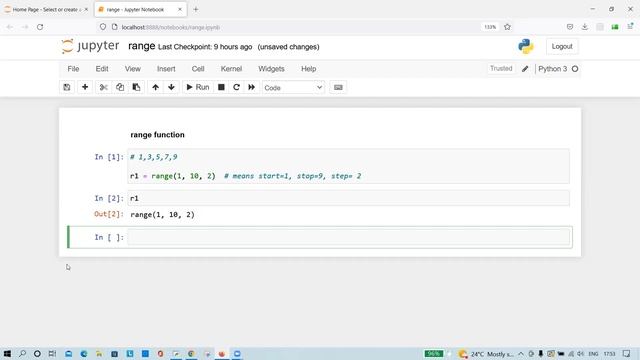Open the command palette keyboard icon
The image size is (640, 360).
point(338,87)
